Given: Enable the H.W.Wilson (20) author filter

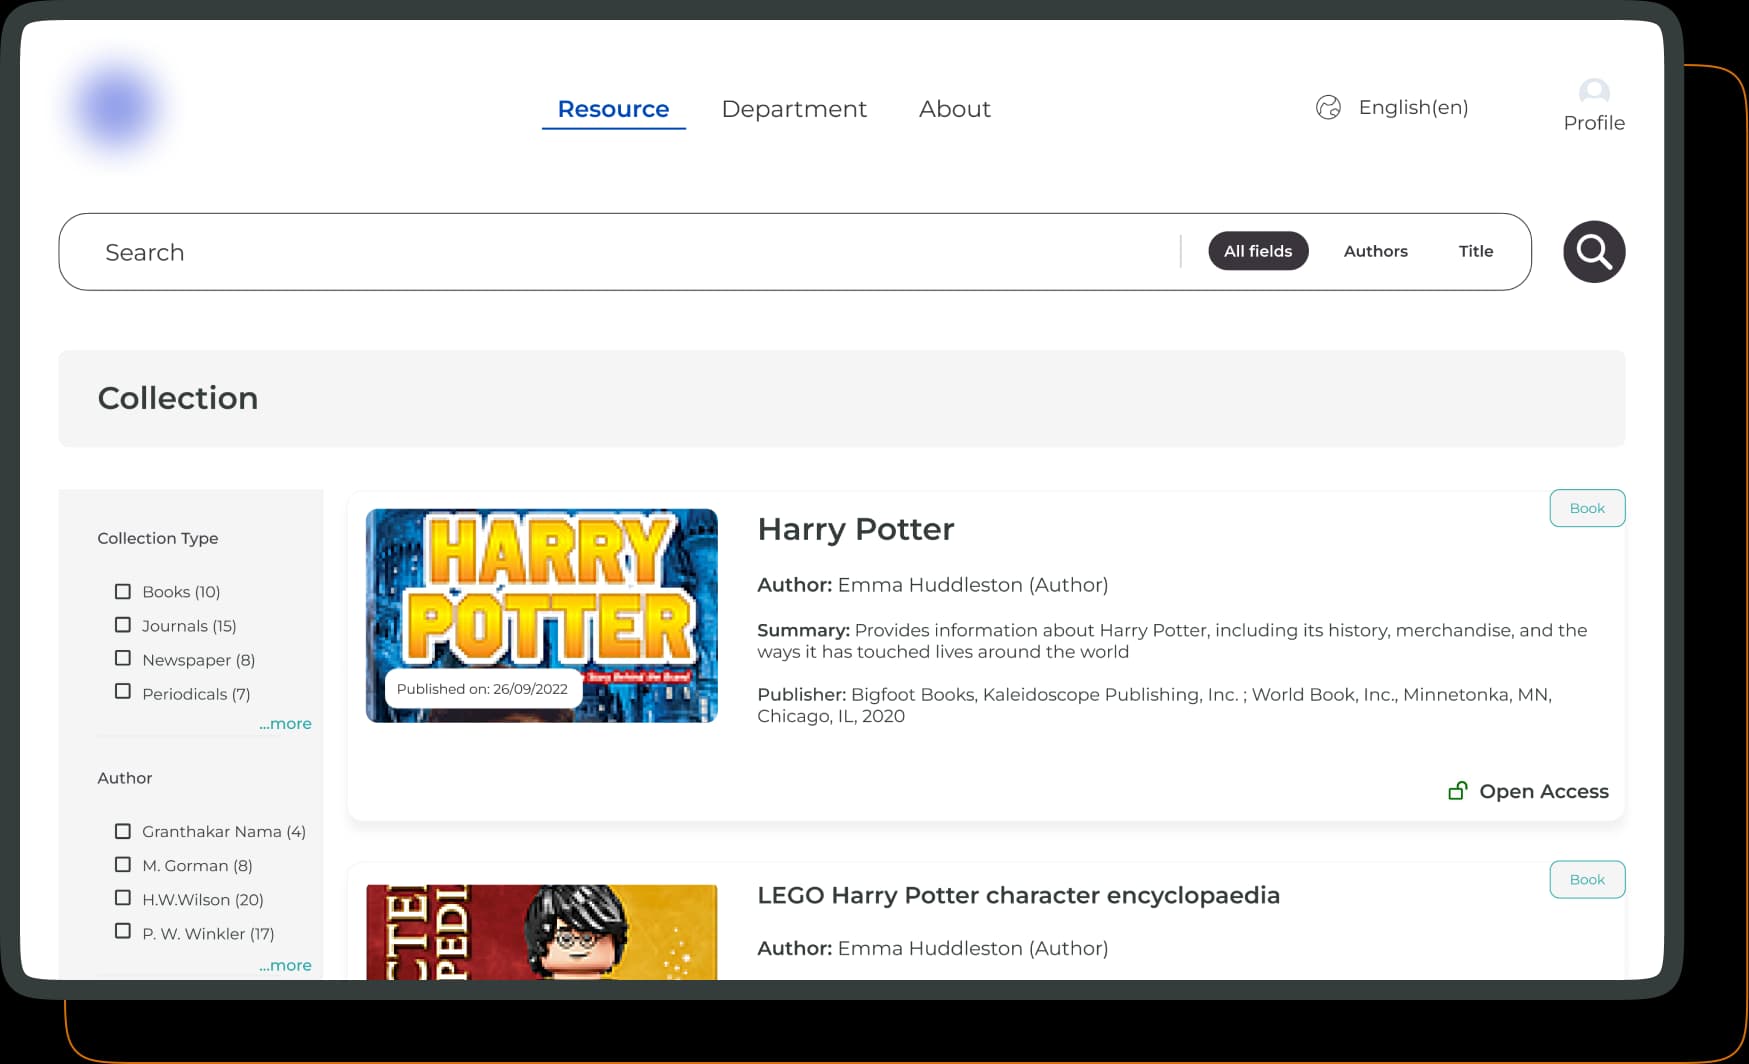Looking at the screenshot, I should click(123, 898).
